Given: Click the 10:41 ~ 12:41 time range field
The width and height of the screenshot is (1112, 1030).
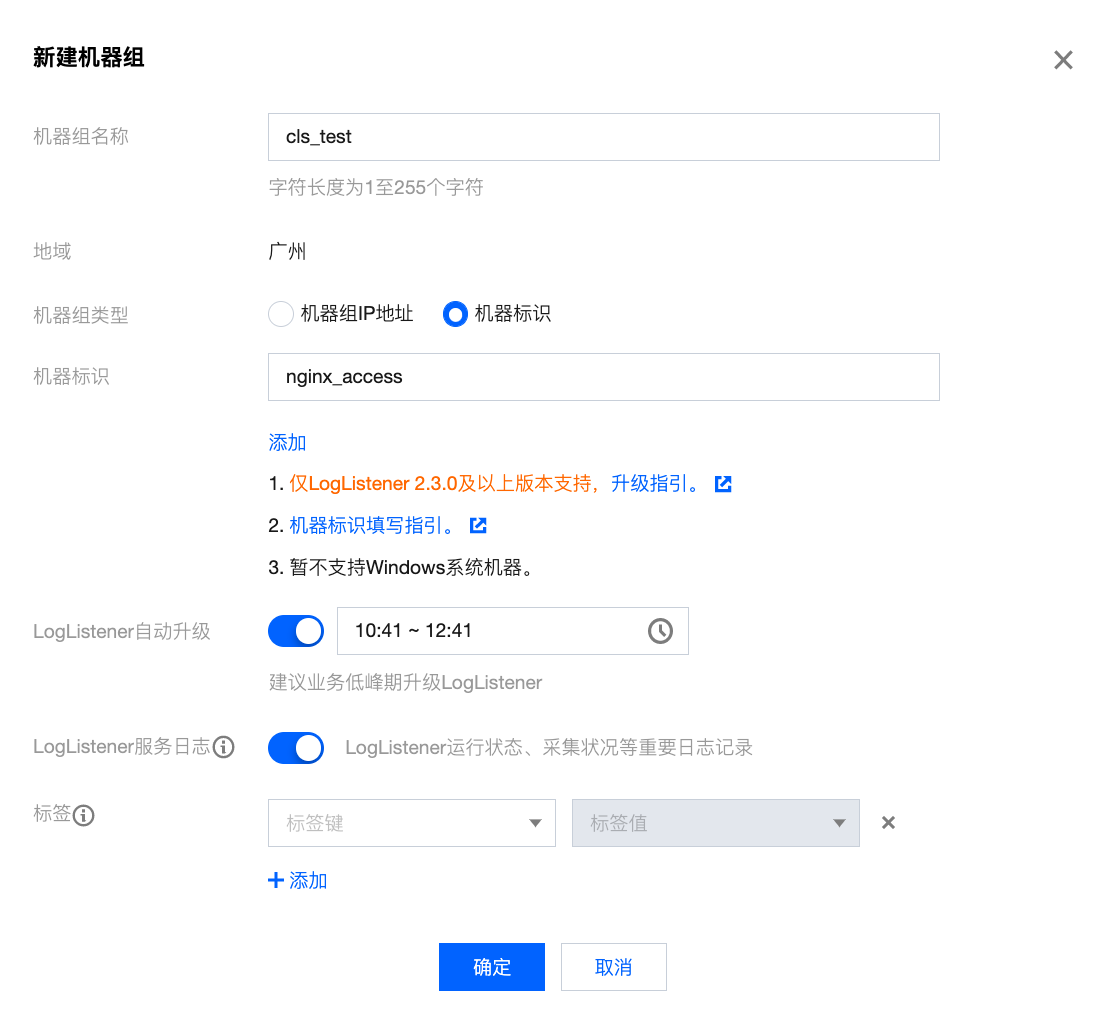Looking at the screenshot, I should pyautogui.click(x=513, y=631).
